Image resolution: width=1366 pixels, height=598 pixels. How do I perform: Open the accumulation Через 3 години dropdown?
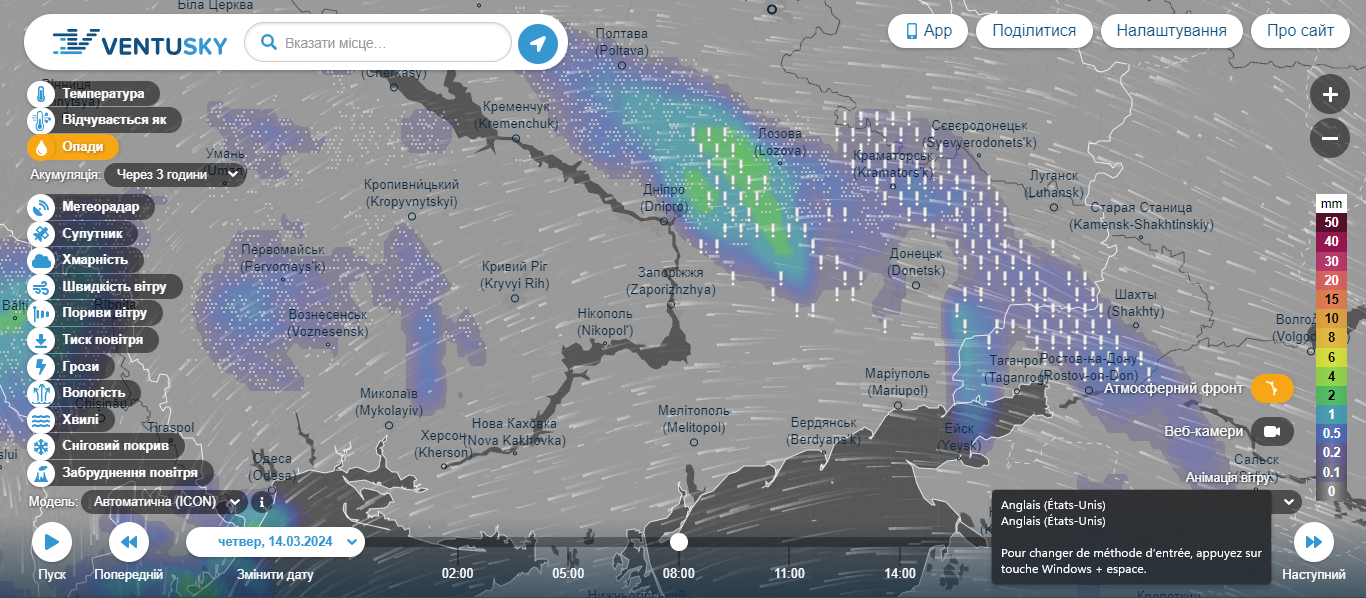(176, 174)
